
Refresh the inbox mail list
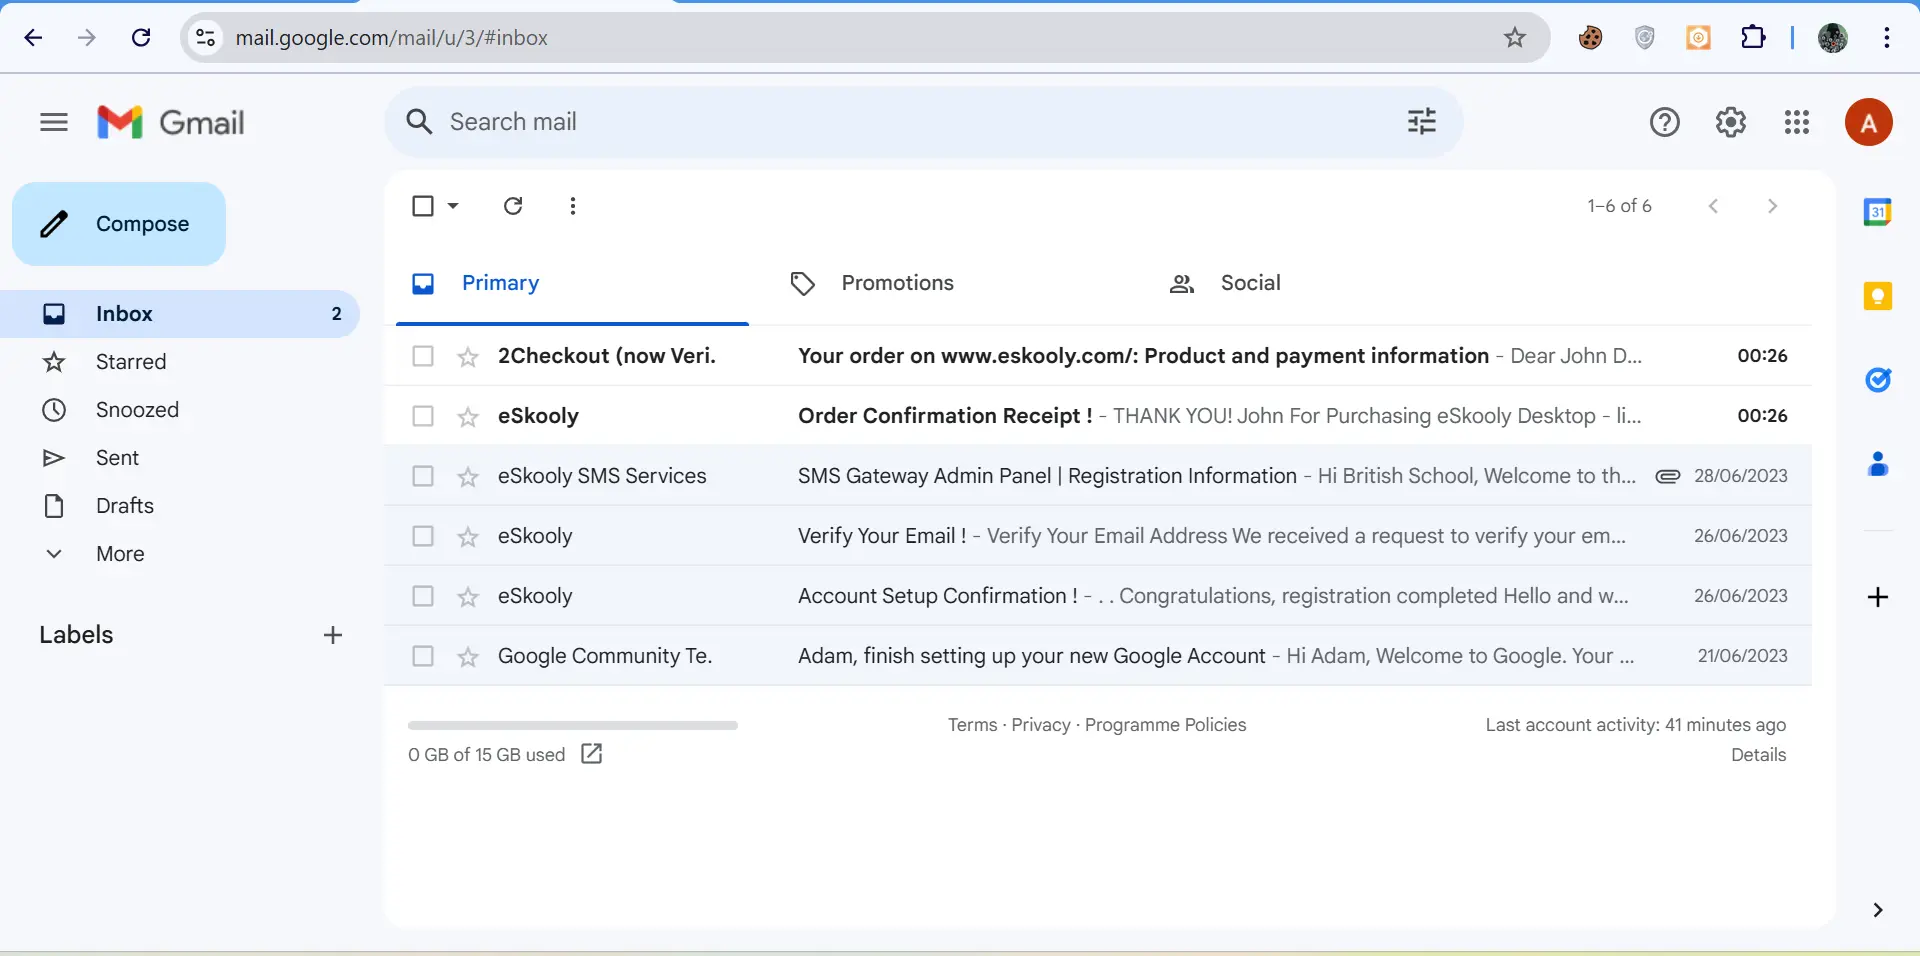click(513, 206)
